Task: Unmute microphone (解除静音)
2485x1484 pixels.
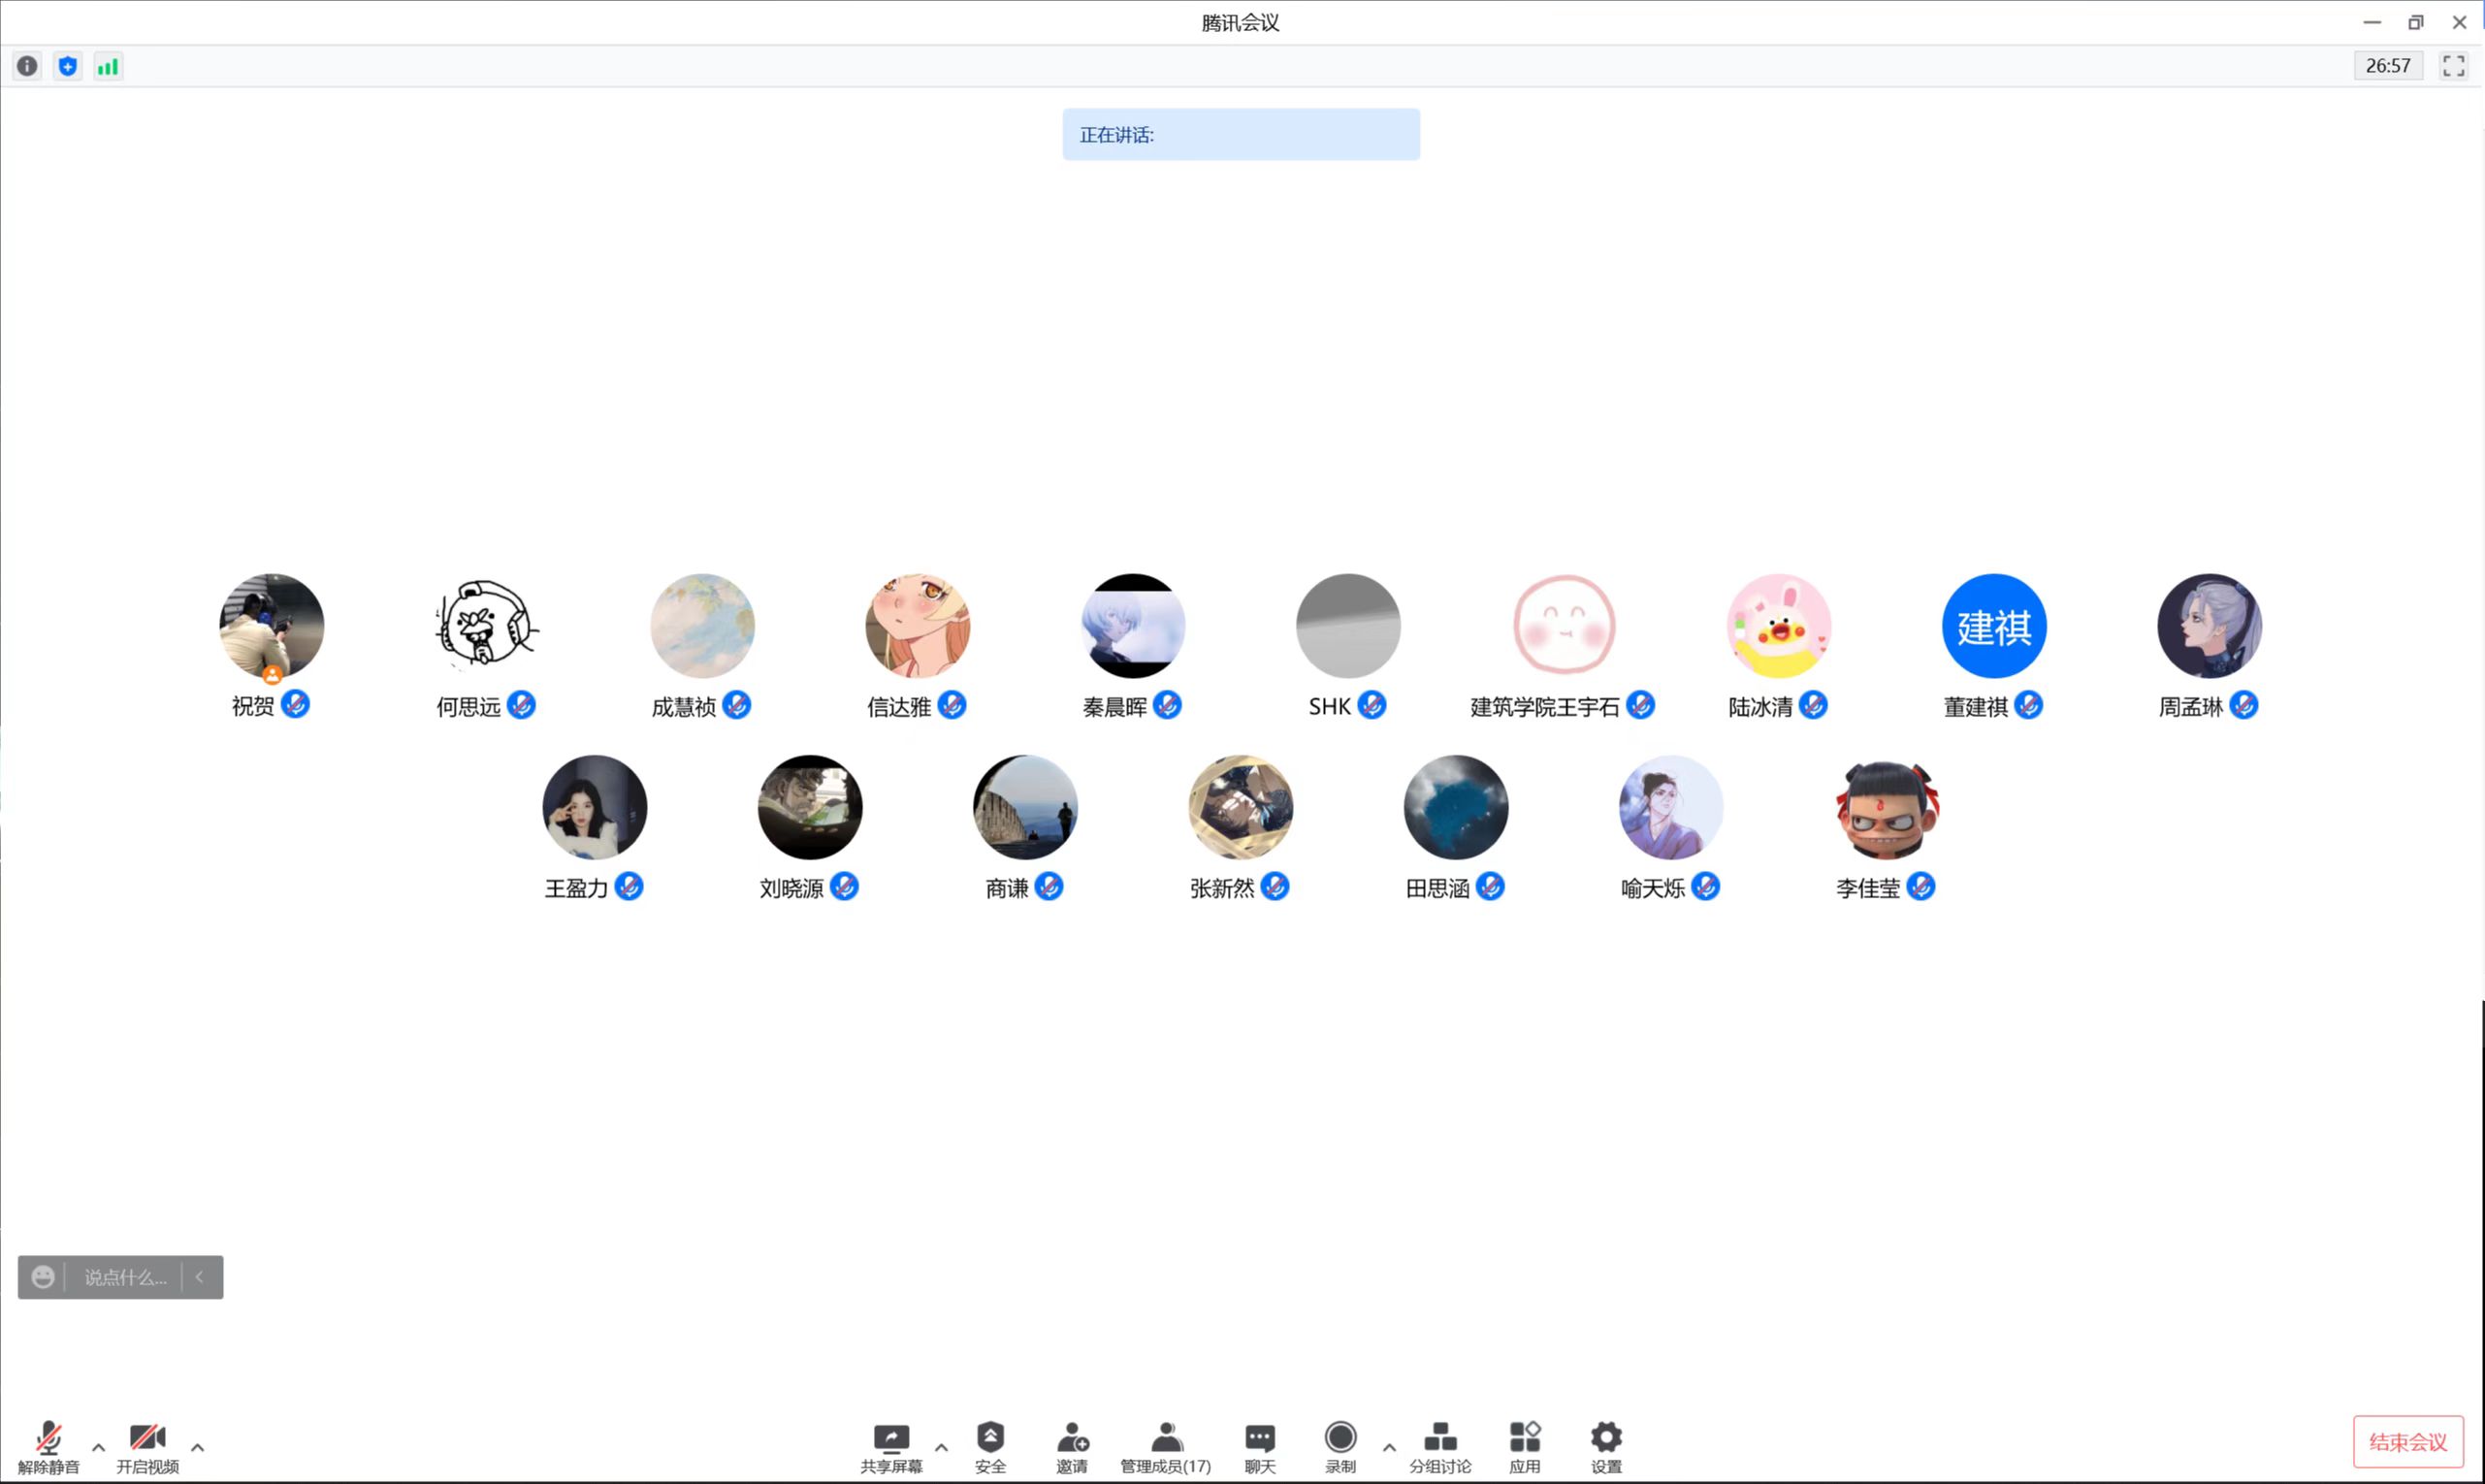Action: coord(48,1446)
